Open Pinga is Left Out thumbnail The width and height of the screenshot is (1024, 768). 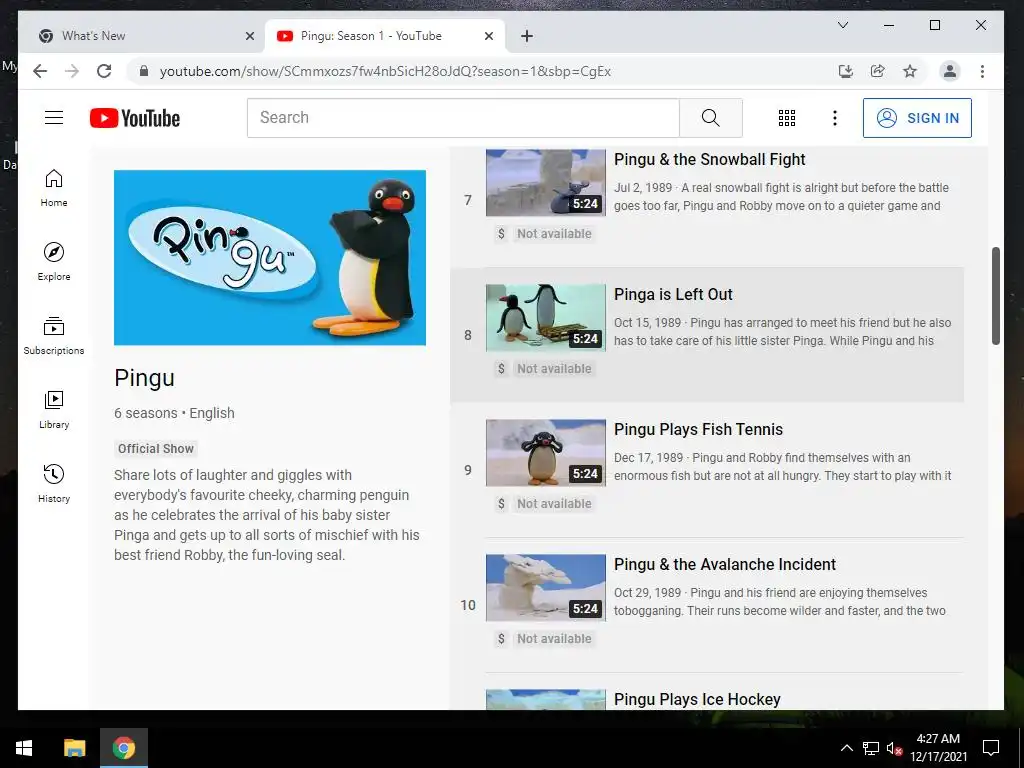click(x=545, y=317)
